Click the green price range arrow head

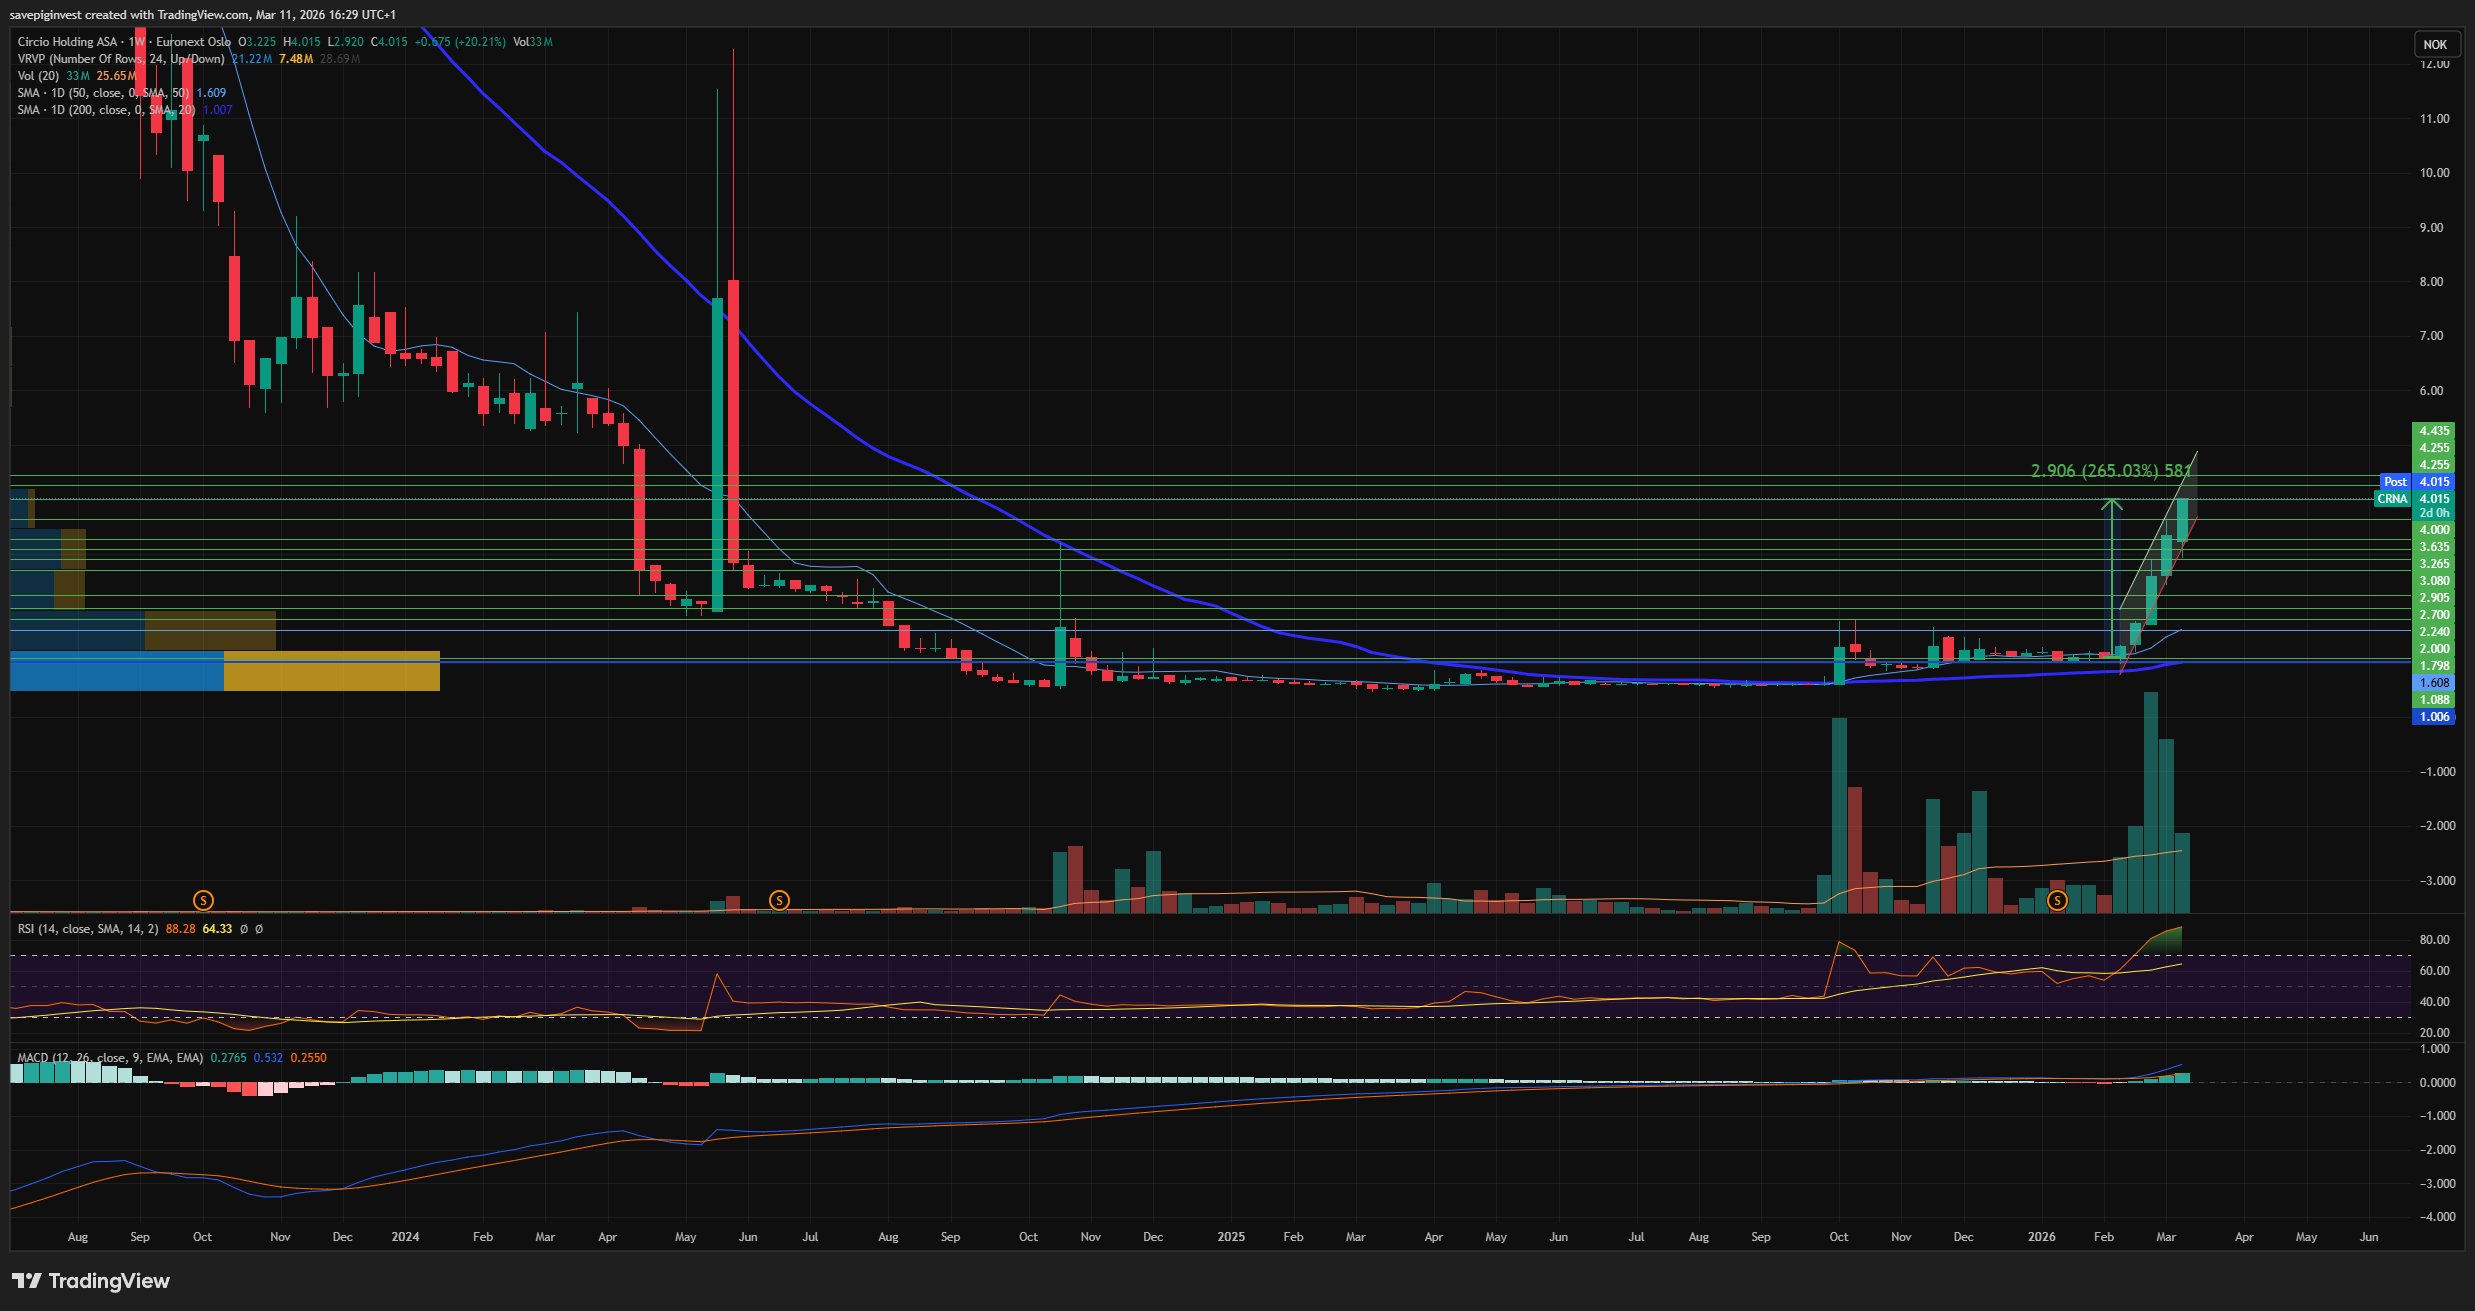click(x=2111, y=503)
